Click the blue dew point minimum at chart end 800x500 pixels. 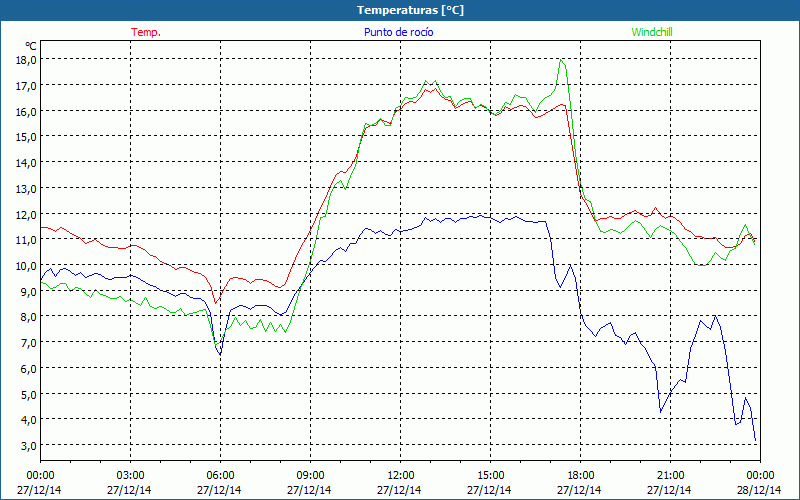755,440
